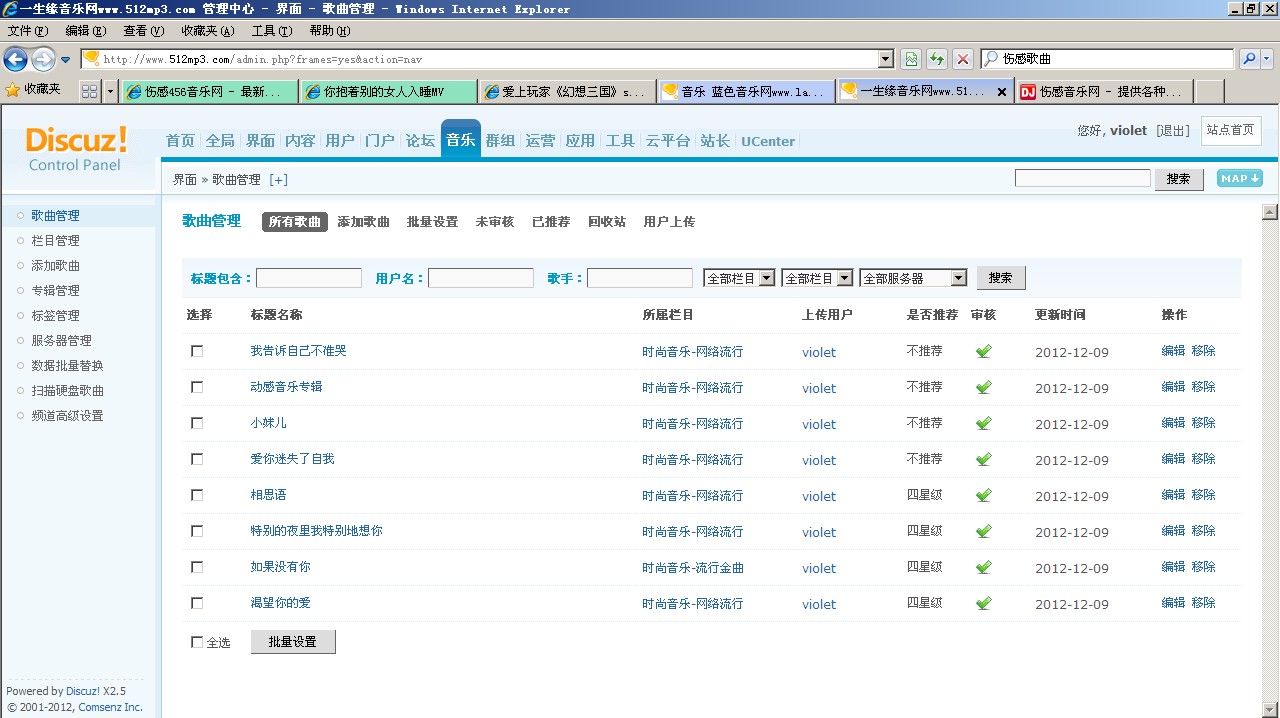The image size is (1280, 718).
Task: Open the 论坛 top navigation menu
Action: [x=420, y=141]
